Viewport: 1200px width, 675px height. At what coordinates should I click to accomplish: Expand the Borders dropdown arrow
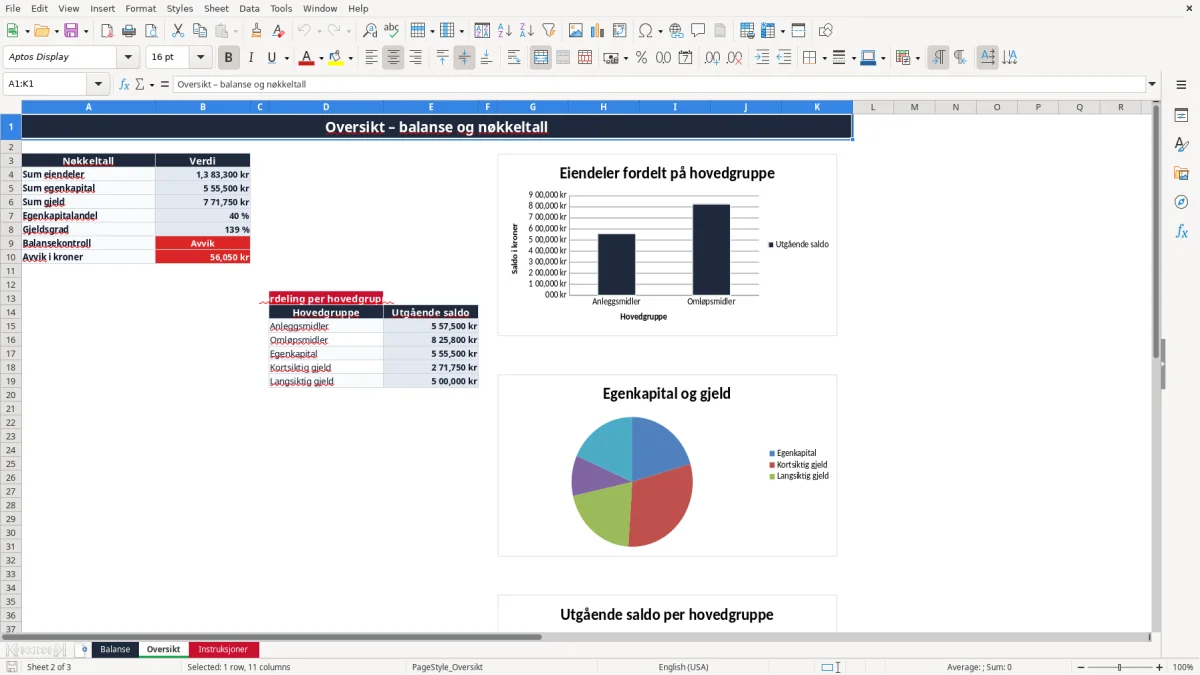coord(824,58)
